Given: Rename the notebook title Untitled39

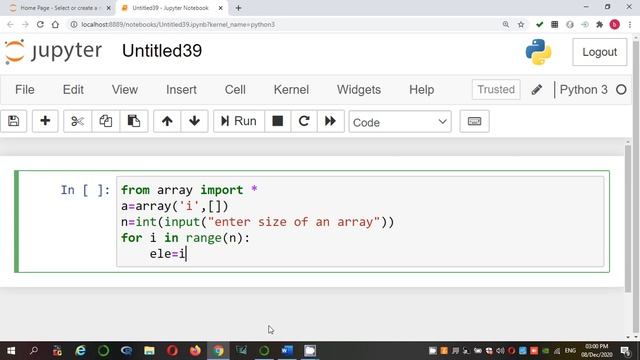Looking at the screenshot, I should click(162, 51).
